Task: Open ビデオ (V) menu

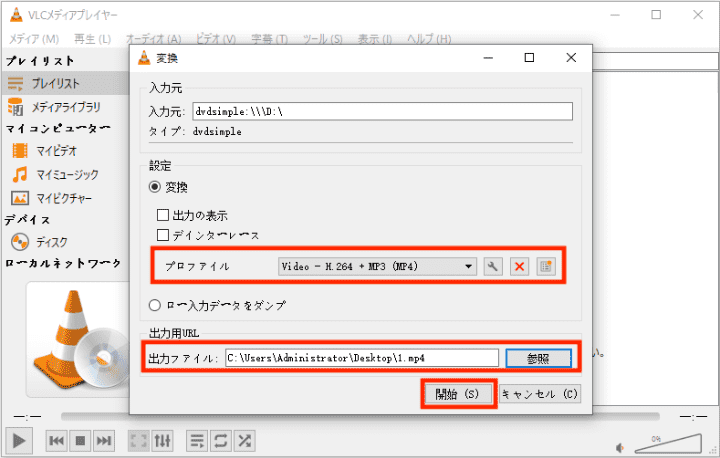Action: [216, 39]
